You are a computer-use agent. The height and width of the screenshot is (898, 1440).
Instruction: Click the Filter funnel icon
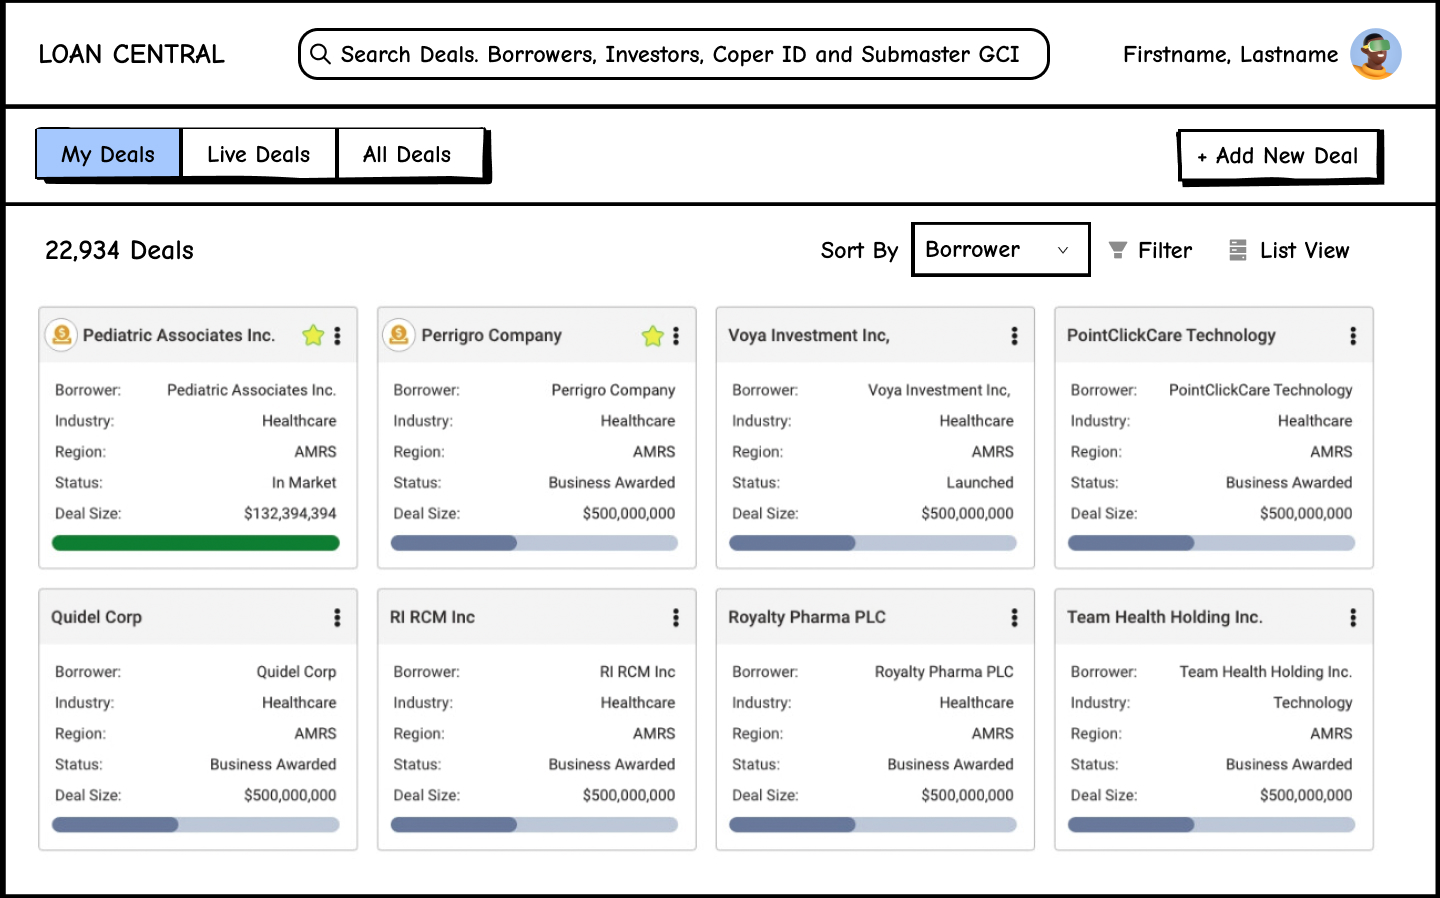click(1118, 250)
